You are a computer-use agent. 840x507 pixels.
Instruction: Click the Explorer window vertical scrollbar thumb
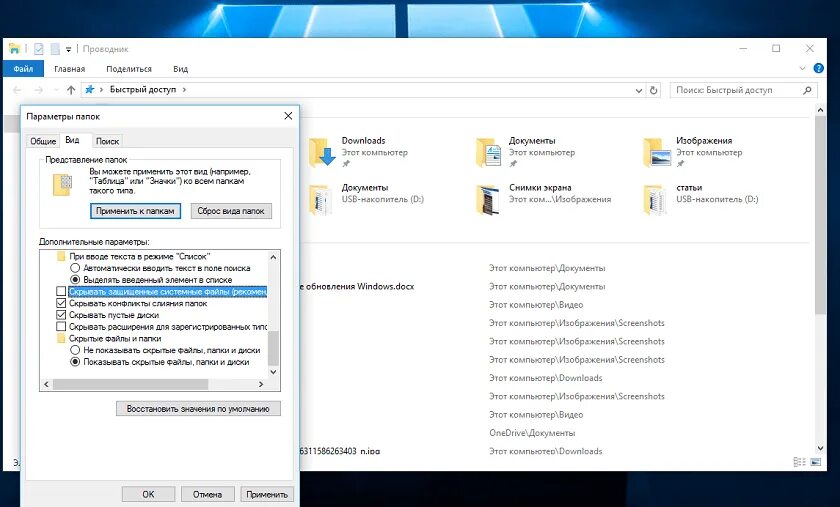[x=820, y=215]
